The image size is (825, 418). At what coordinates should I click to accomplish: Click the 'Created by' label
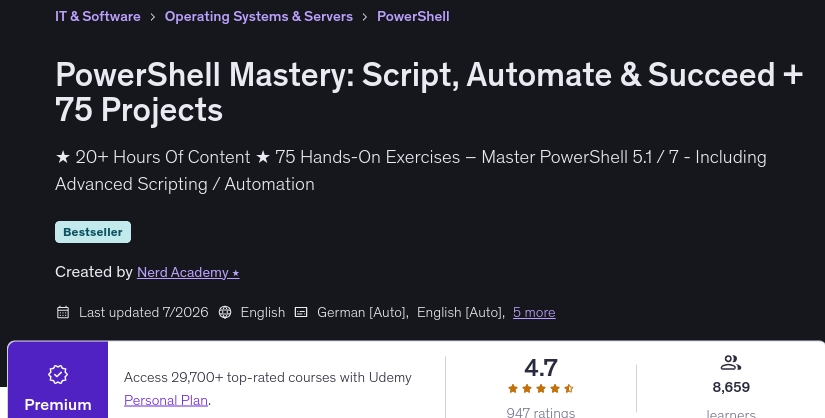tap(94, 272)
